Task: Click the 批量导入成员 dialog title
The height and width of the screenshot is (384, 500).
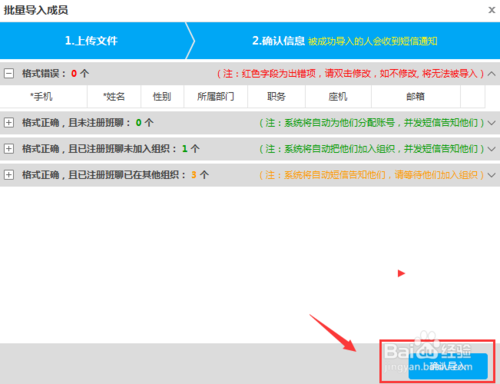Action: pos(36,10)
